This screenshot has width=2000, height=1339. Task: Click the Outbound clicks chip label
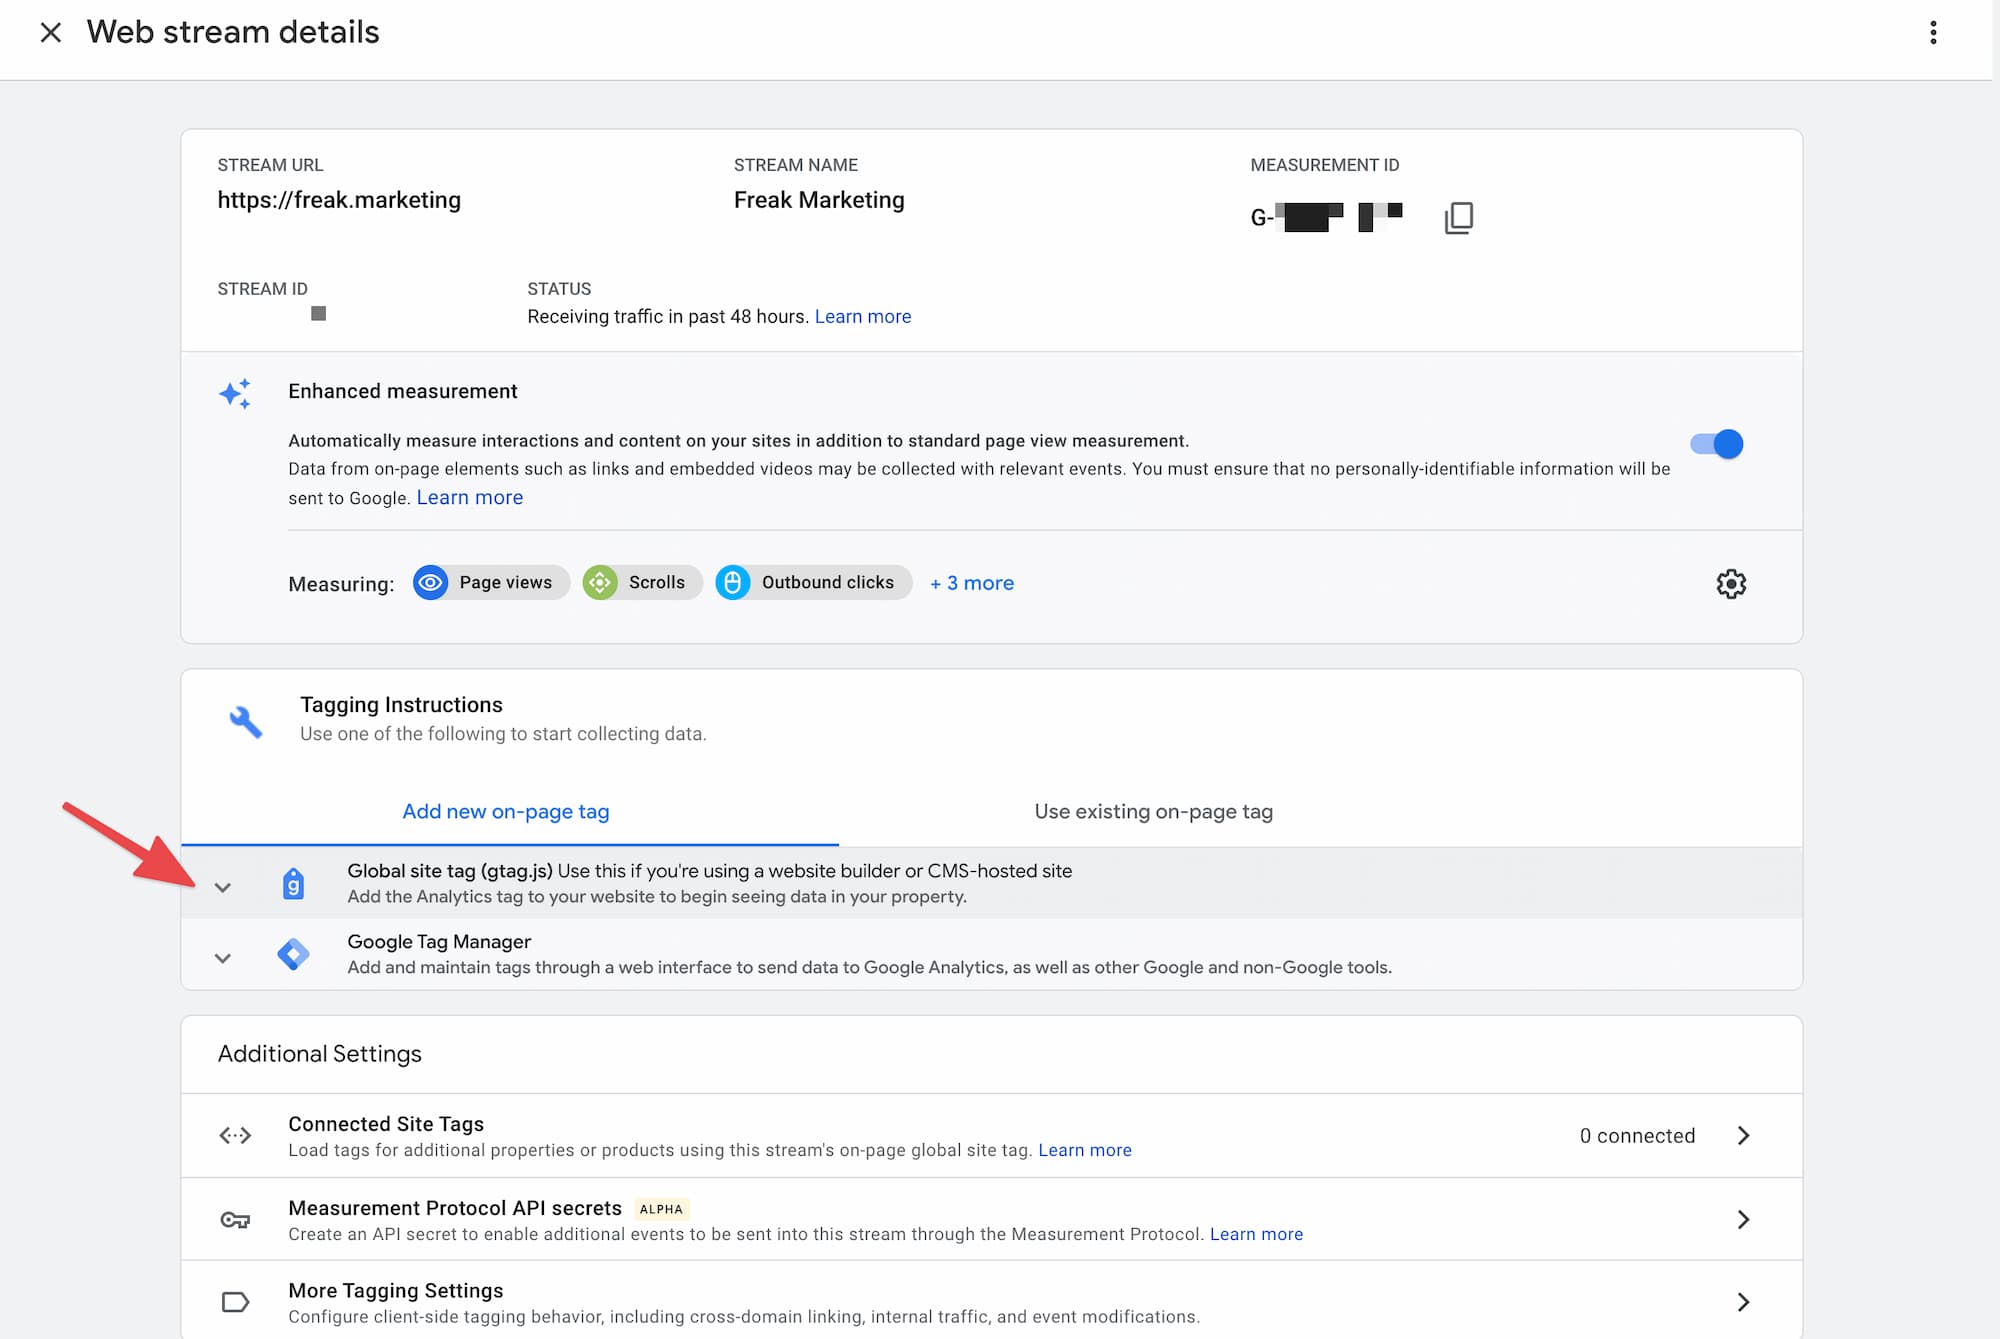pyautogui.click(x=828, y=582)
